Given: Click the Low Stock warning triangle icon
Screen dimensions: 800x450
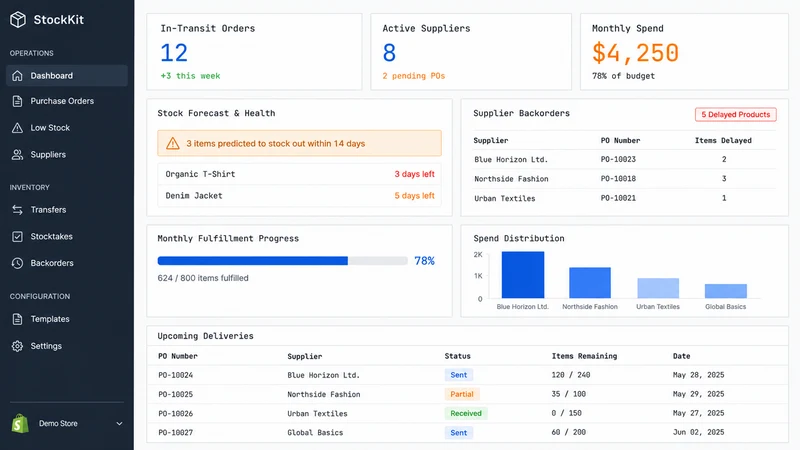Looking at the screenshot, I should 17,128.
